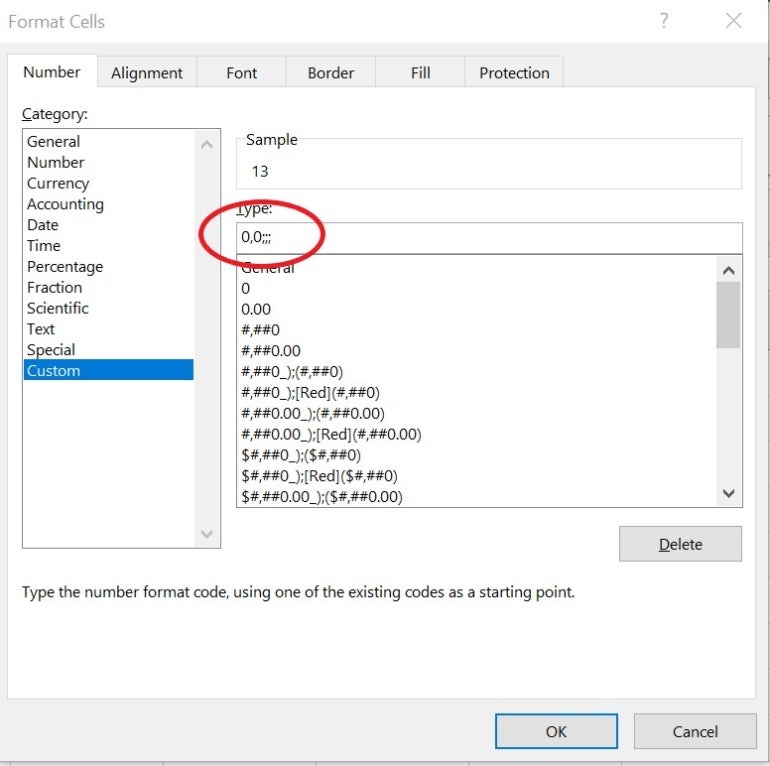
Task: Choose the Currency category
Action: [58, 183]
